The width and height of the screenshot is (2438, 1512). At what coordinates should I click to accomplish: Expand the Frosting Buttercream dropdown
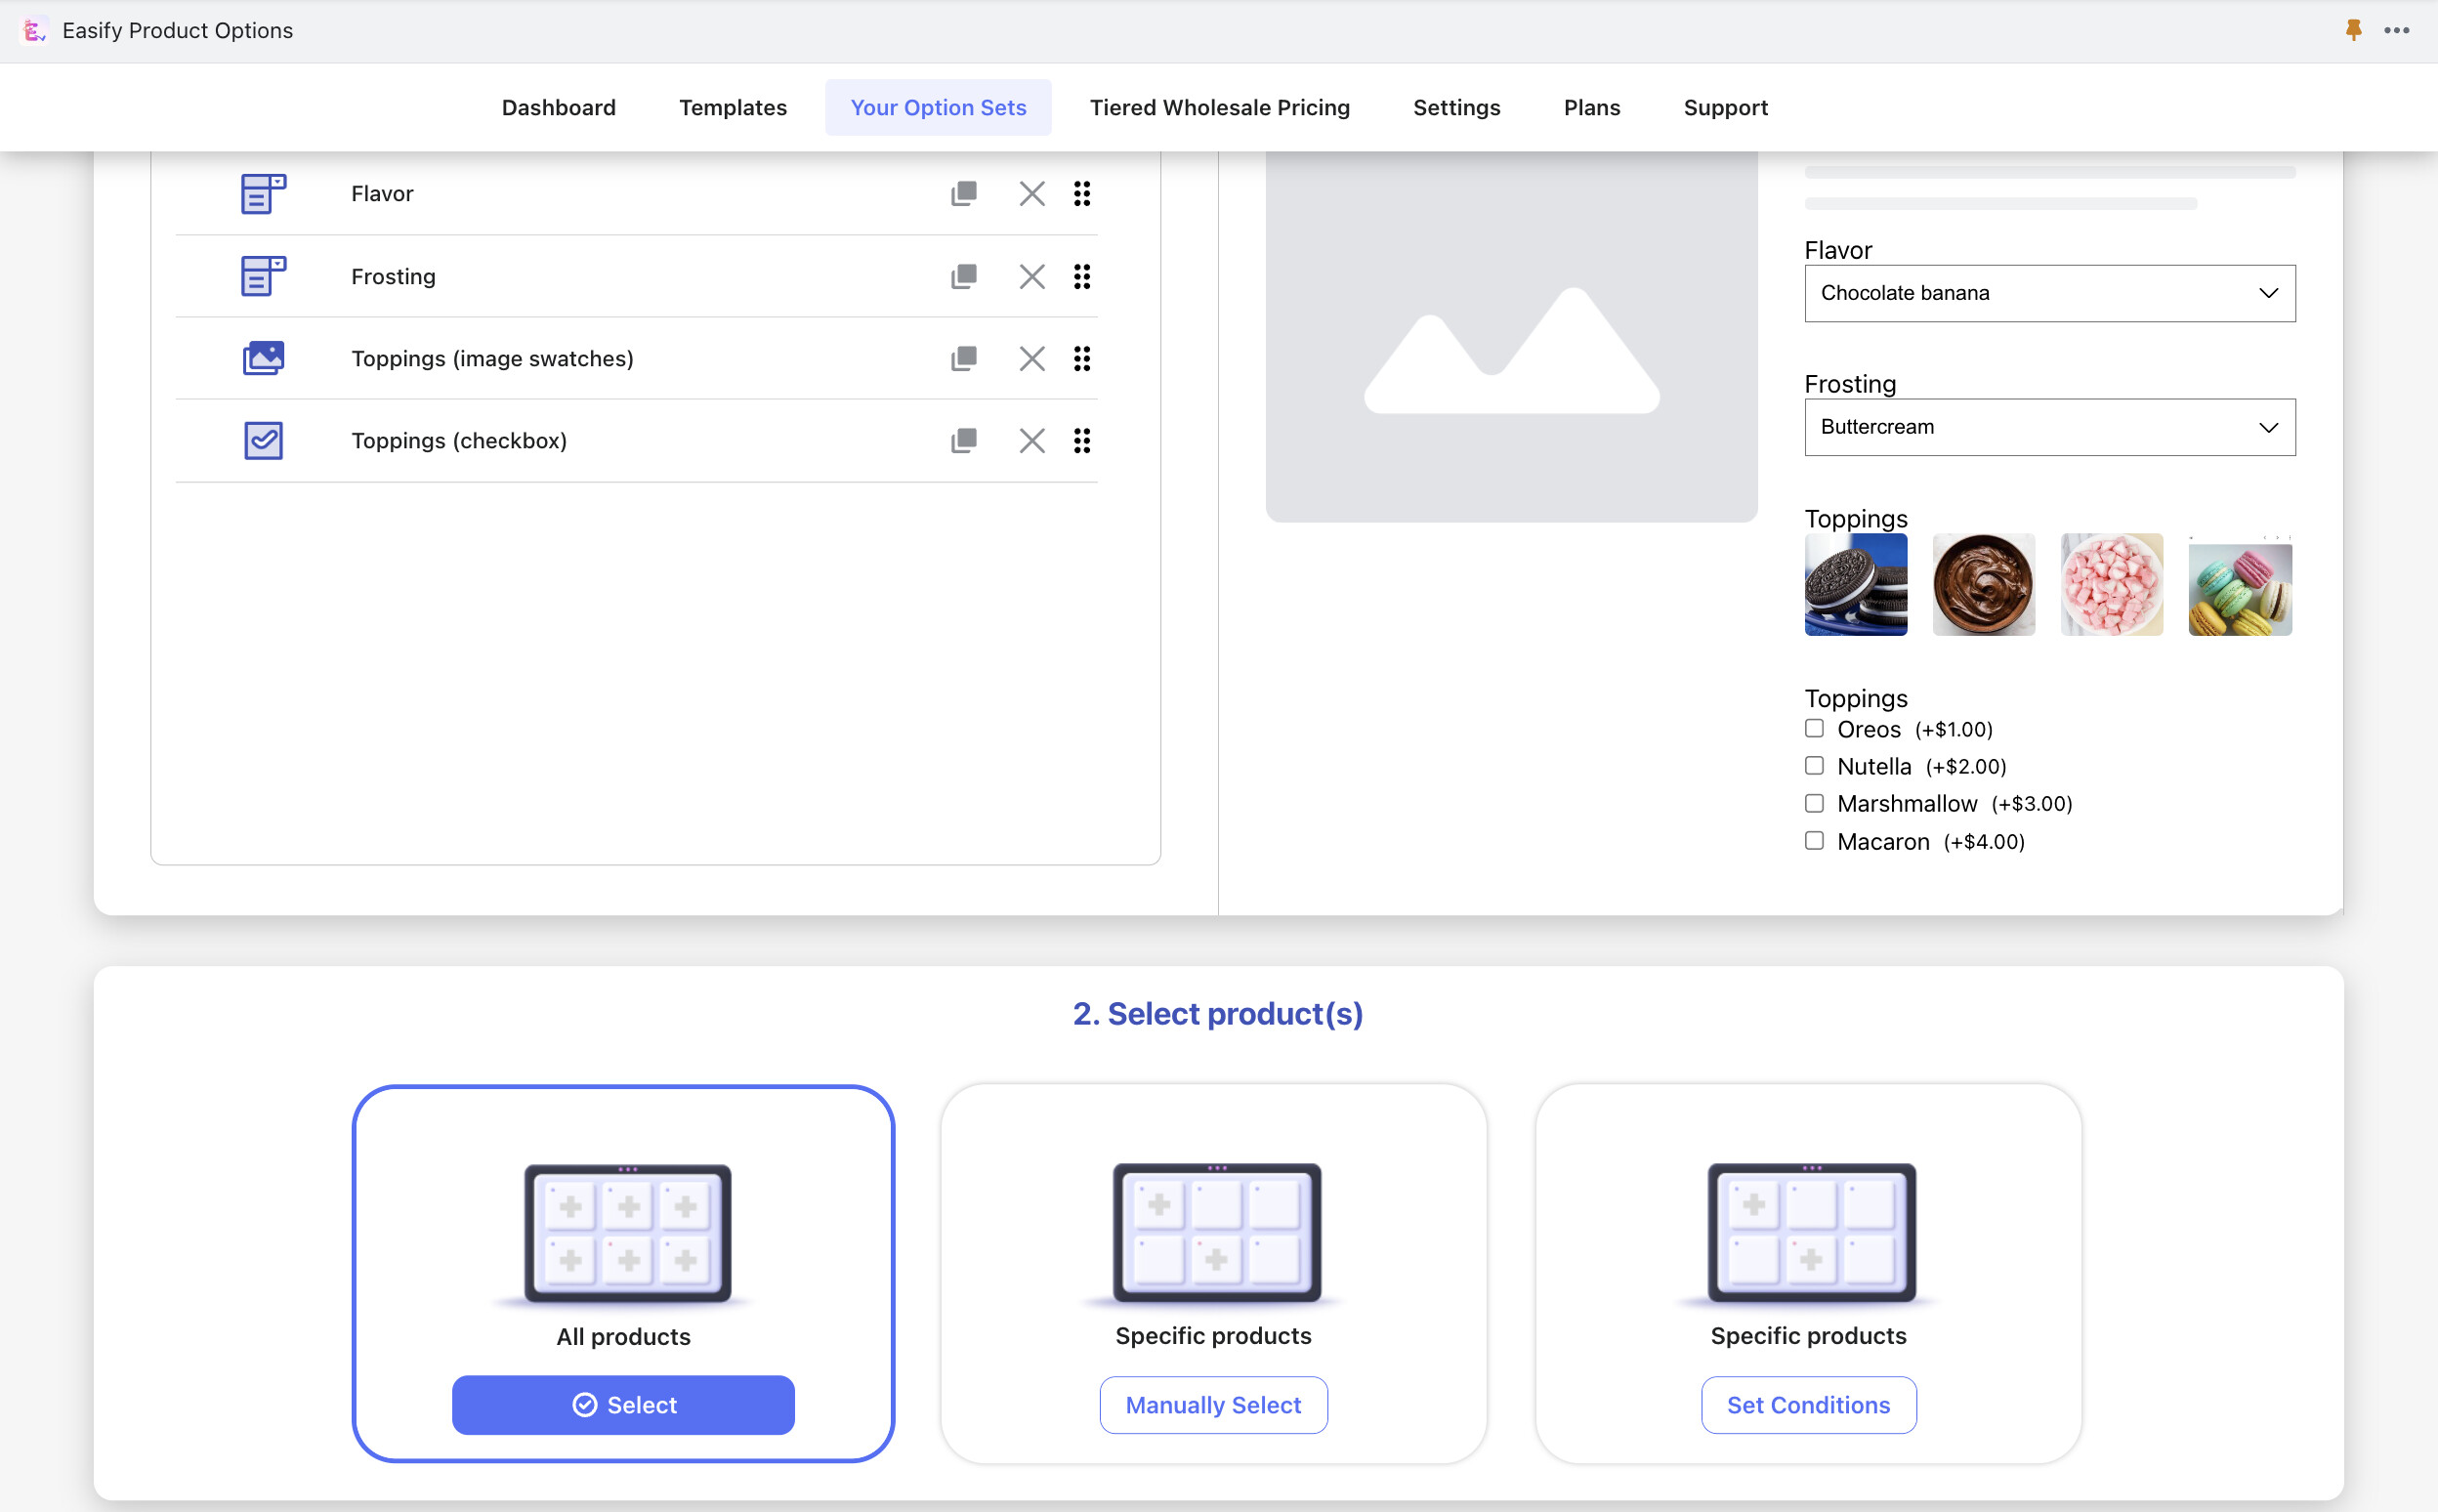pyautogui.click(x=2048, y=427)
